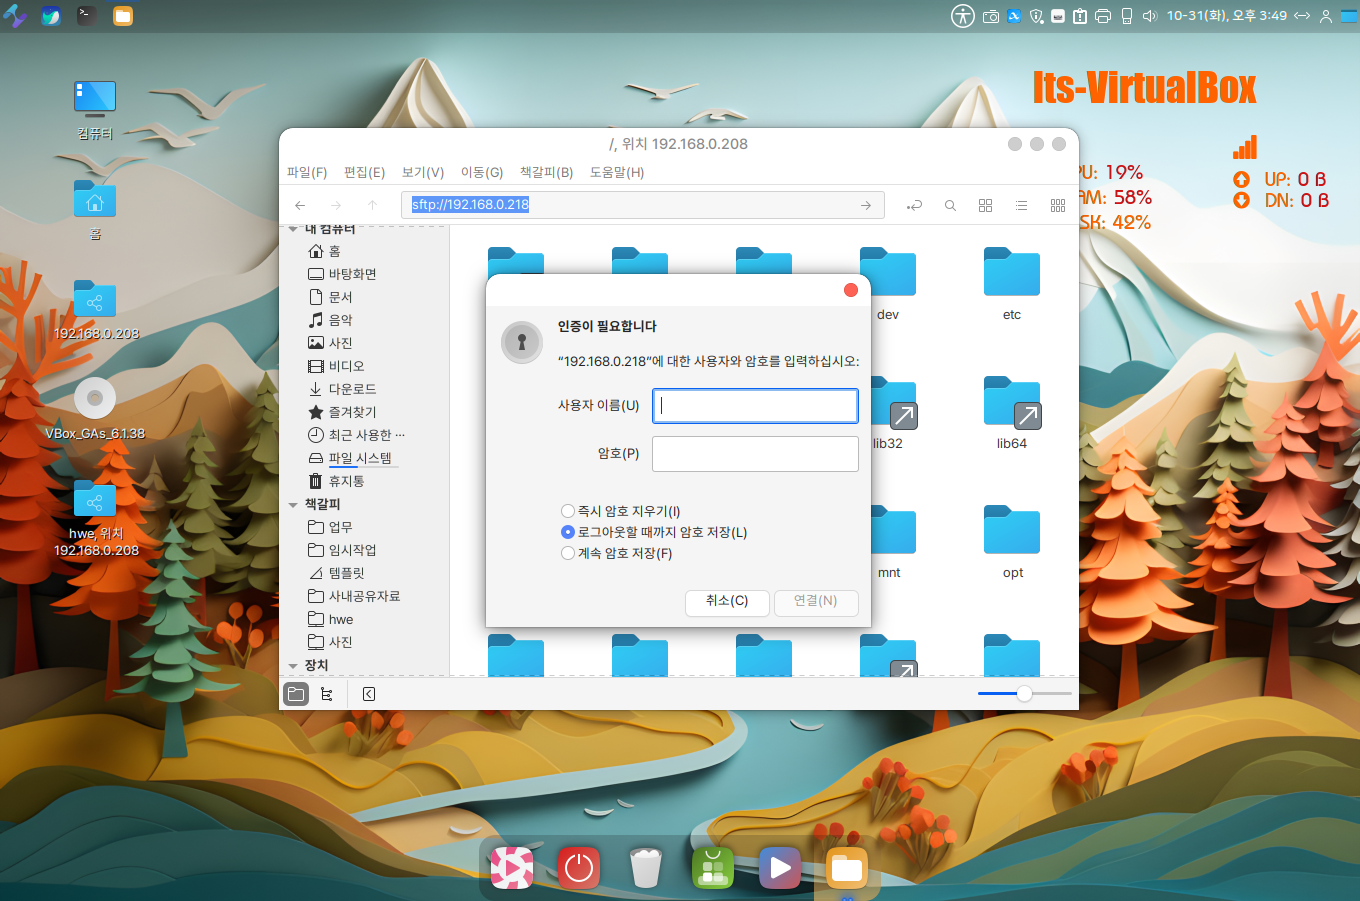Collapse the 내 컴퓨터 sidebar section
Screen dimensions: 1360x901
pos(293,229)
